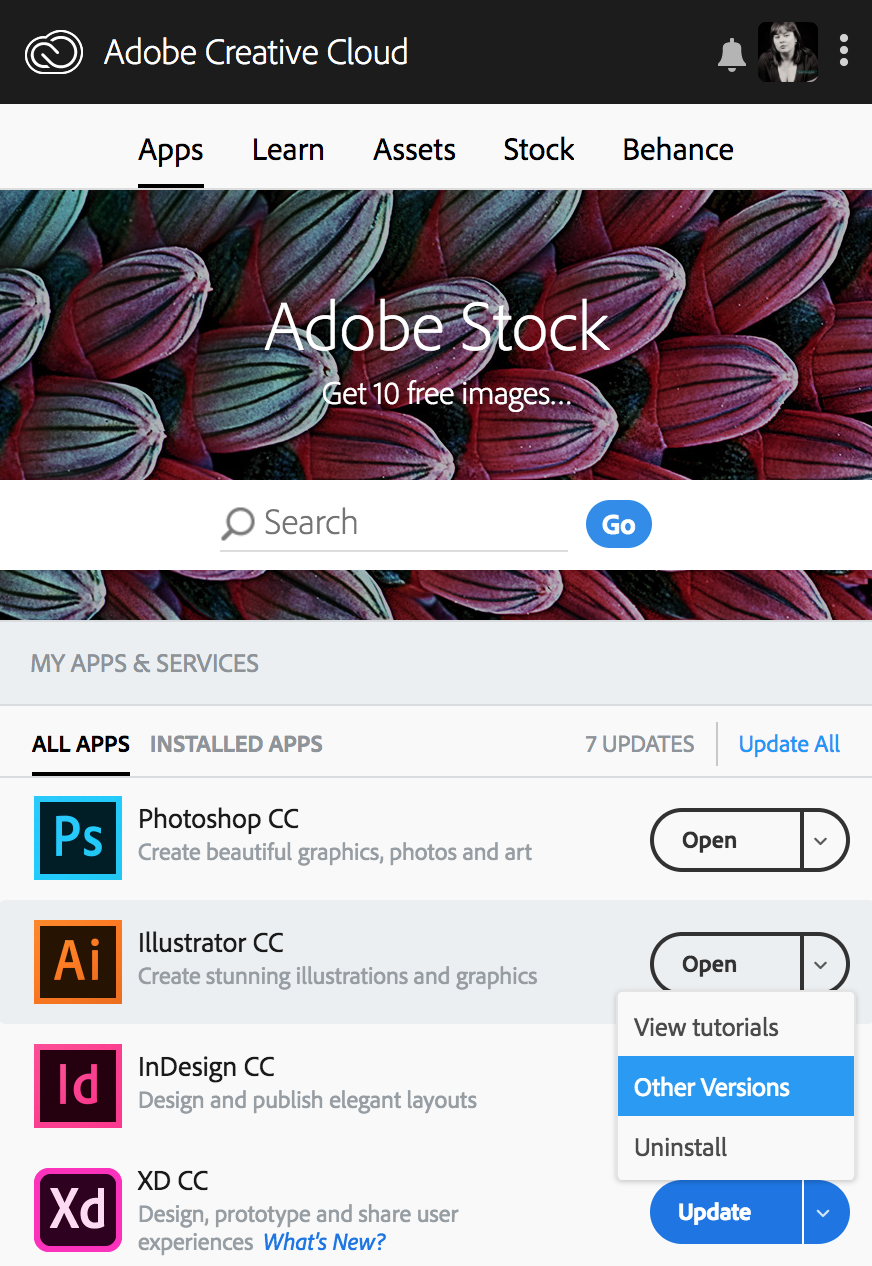Image resolution: width=872 pixels, height=1266 pixels.
Task: Click the search magnifier icon
Action: [x=238, y=523]
